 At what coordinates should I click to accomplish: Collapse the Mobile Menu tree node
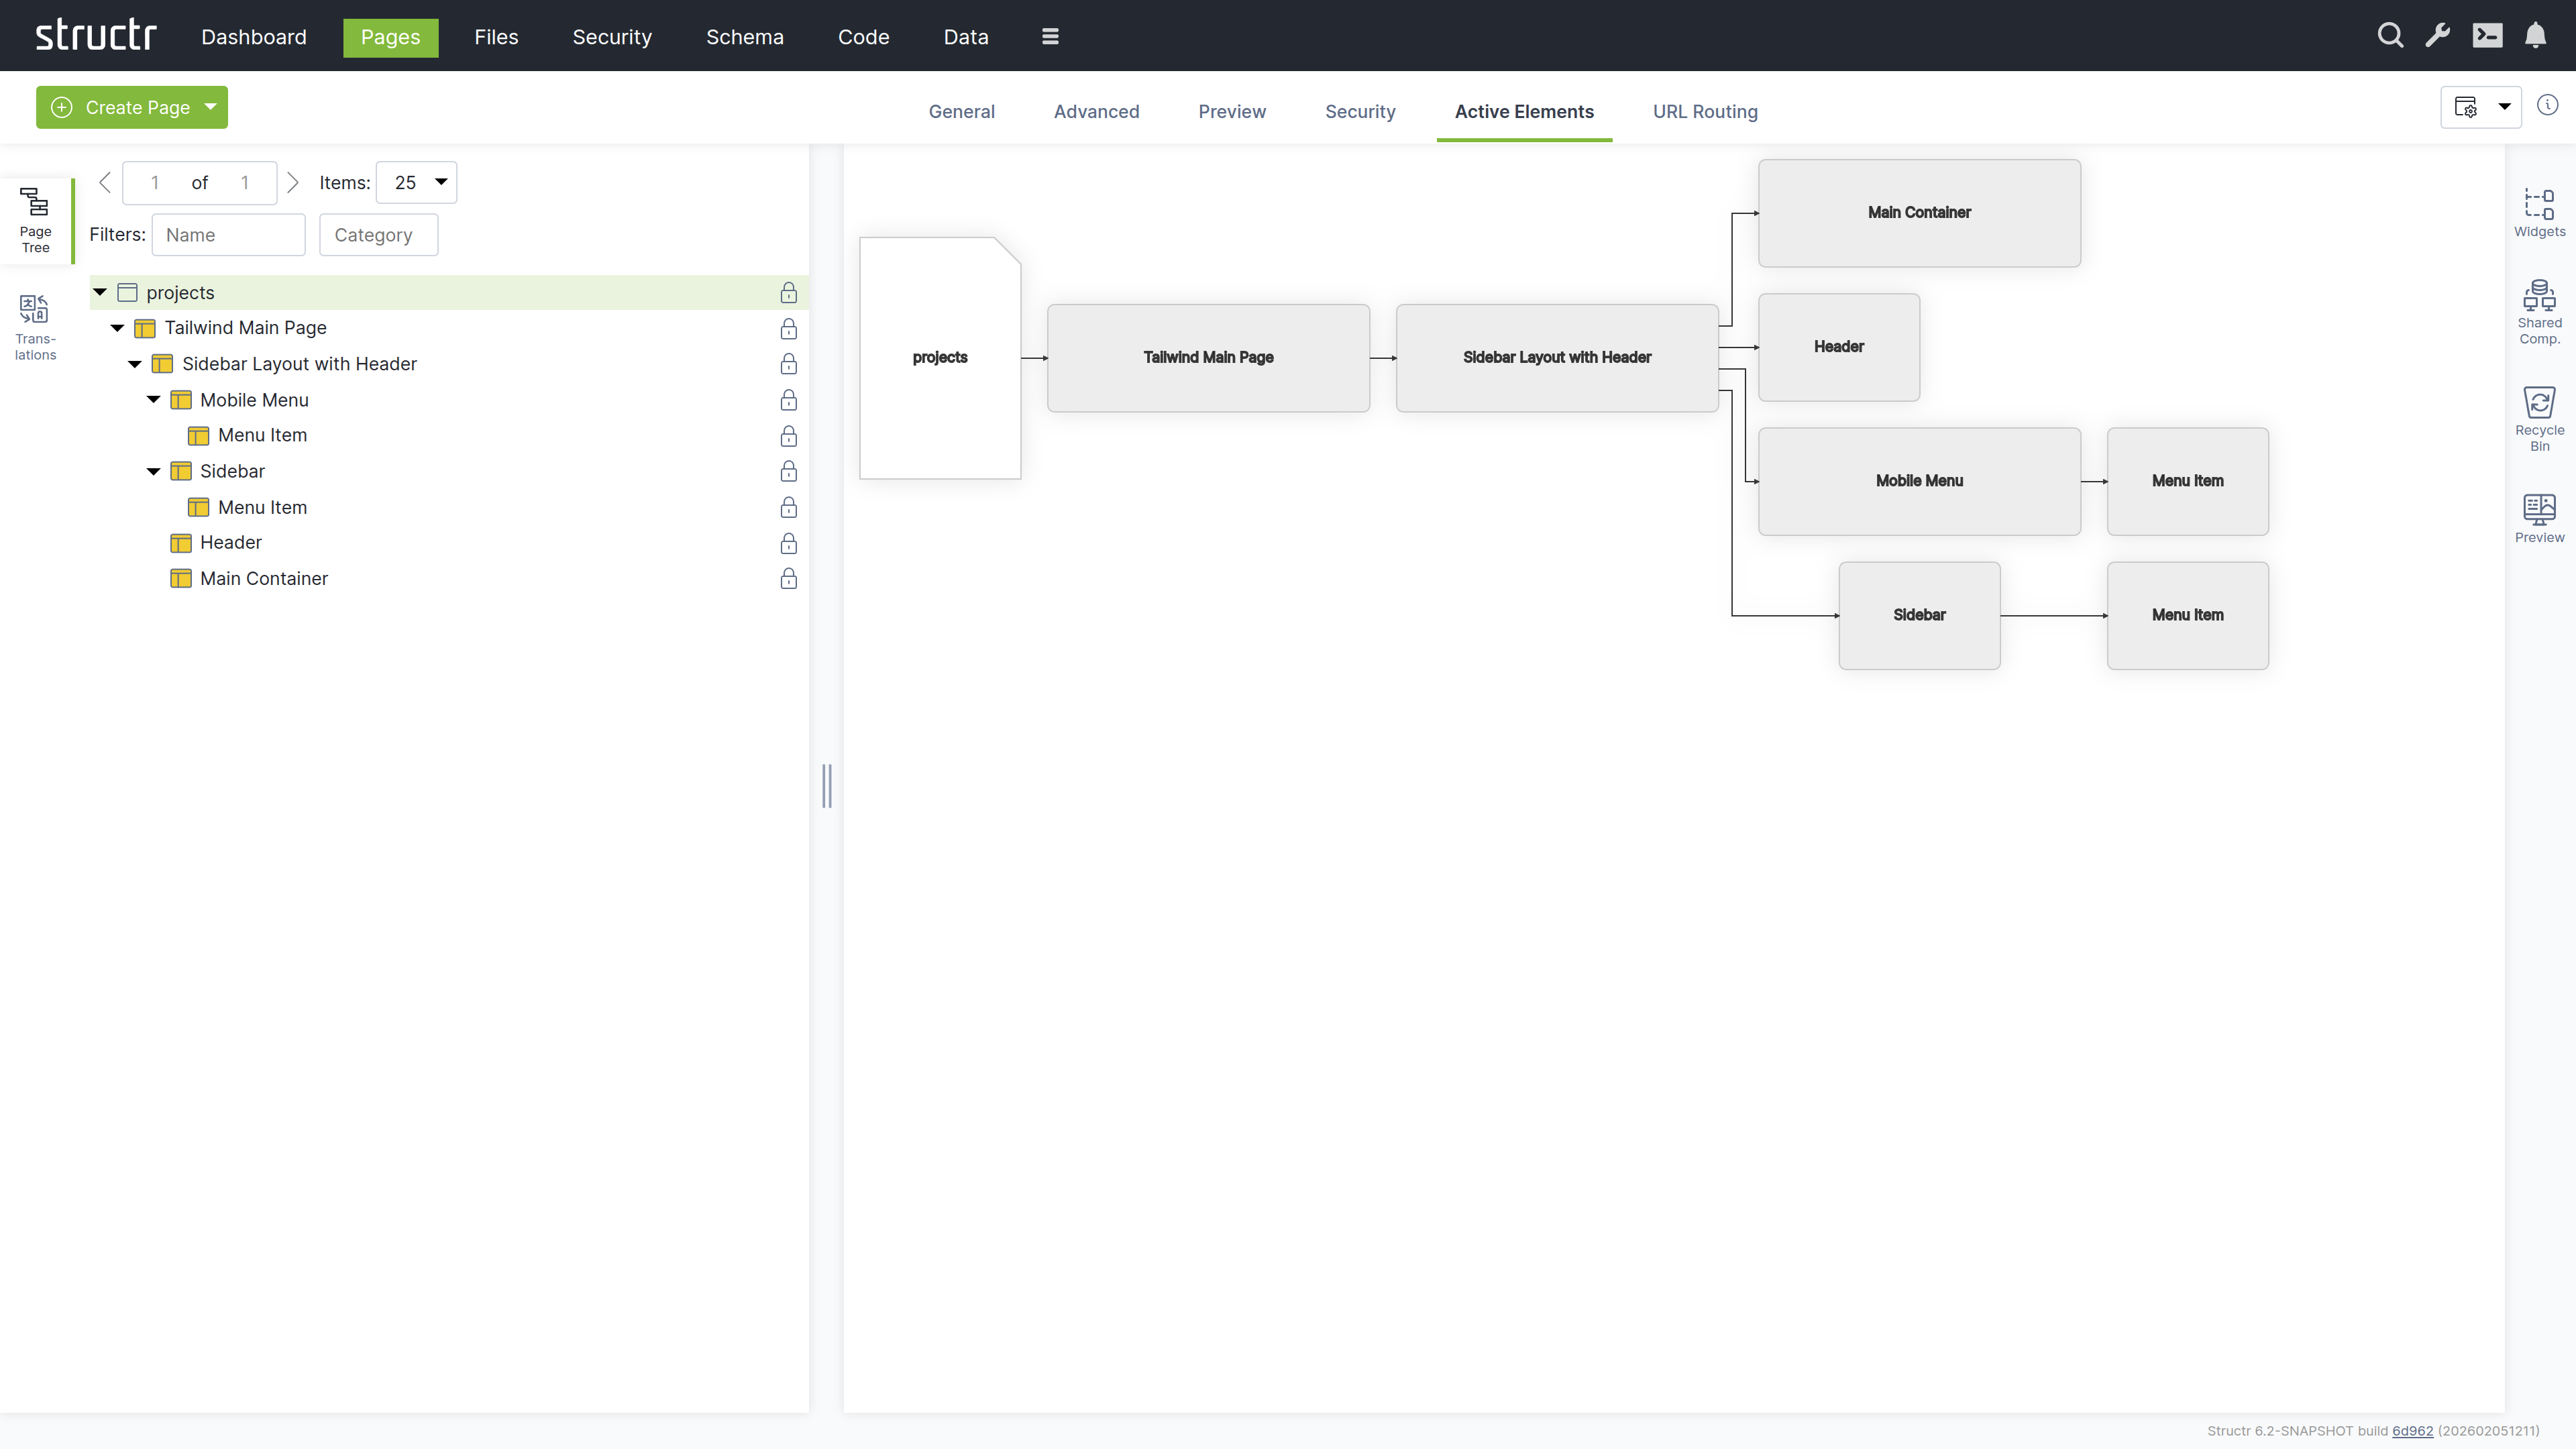pyautogui.click(x=153, y=400)
